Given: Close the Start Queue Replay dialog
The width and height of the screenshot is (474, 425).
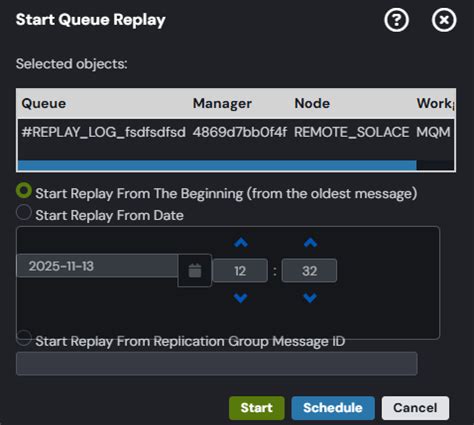Looking at the screenshot, I should pos(444,20).
